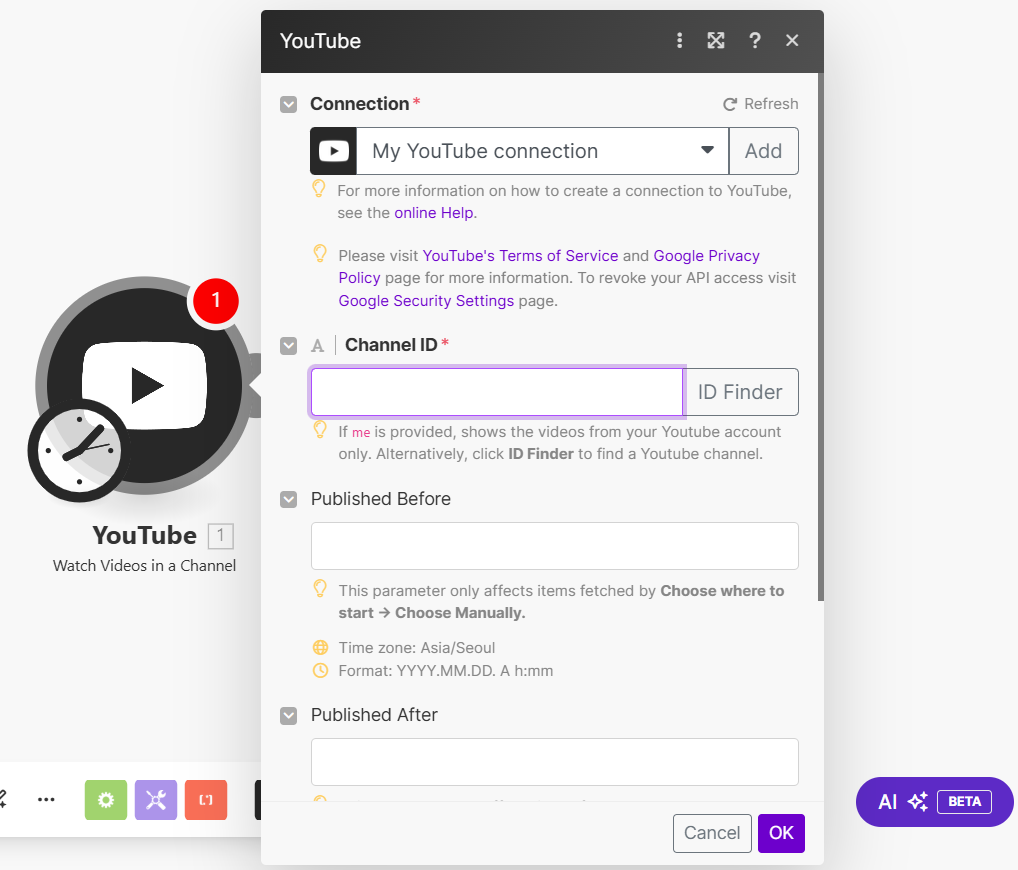The image size is (1018, 870).
Task: Open the online Help link
Action: point(434,213)
